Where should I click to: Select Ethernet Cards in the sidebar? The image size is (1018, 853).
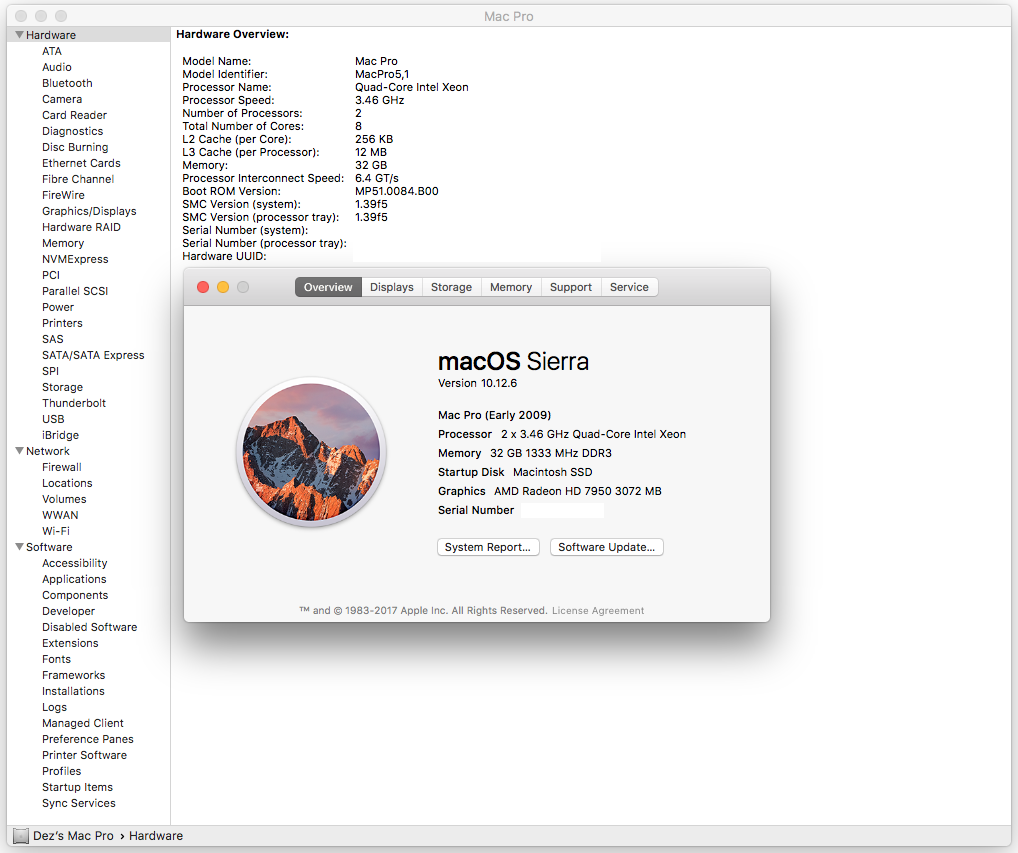(81, 163)
